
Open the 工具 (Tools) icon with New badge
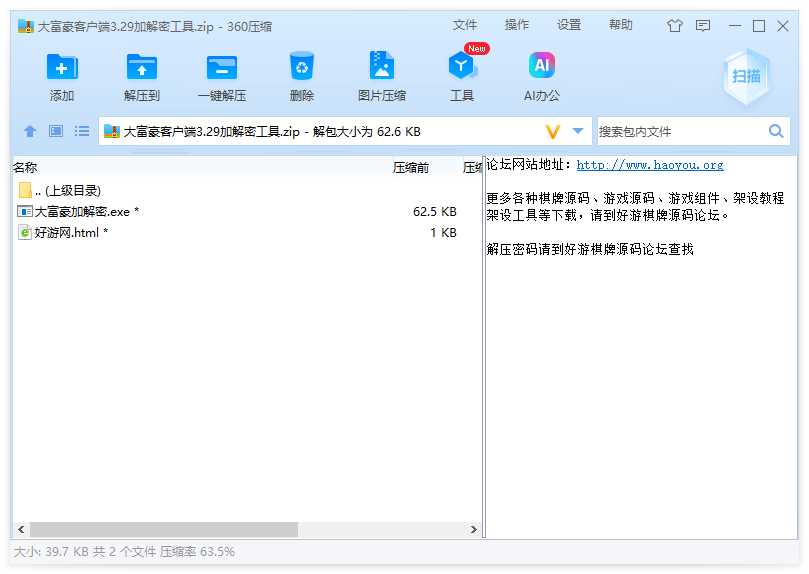[x=462, y=66]
